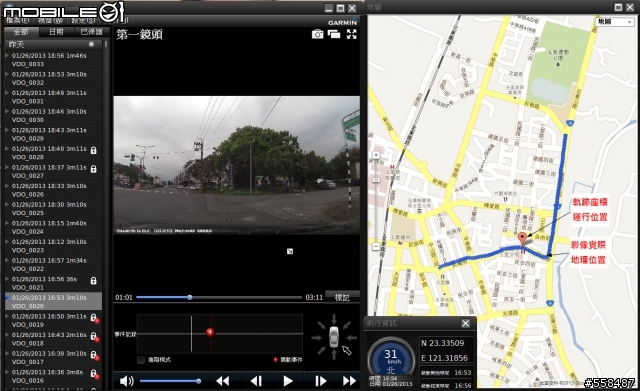This screenshot has height=391, width=640.
Task: Enter fullscreen video mode
Action: [351, 34]
